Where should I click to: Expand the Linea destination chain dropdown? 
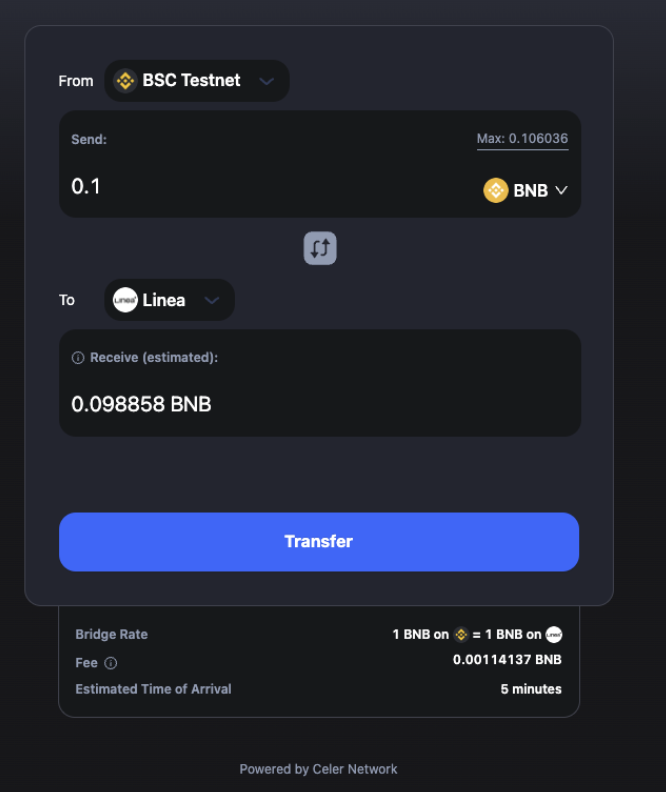[x=169, y=300]
